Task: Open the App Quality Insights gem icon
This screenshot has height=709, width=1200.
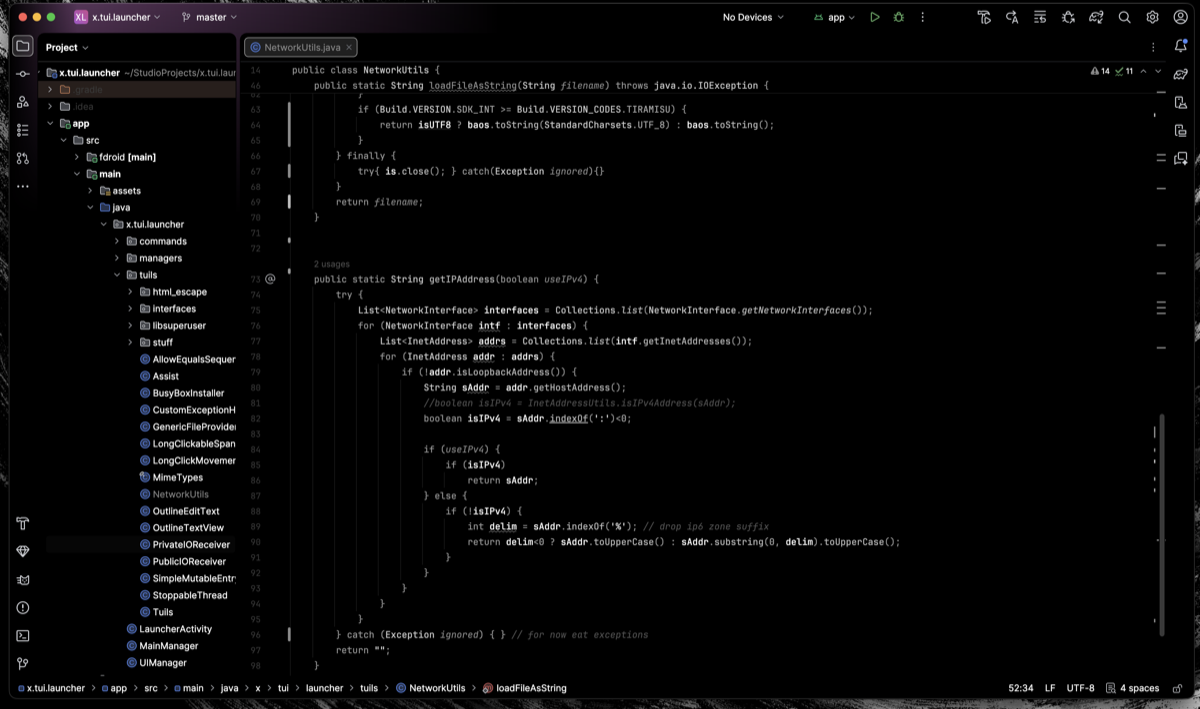Action: (x=23, y=551)
